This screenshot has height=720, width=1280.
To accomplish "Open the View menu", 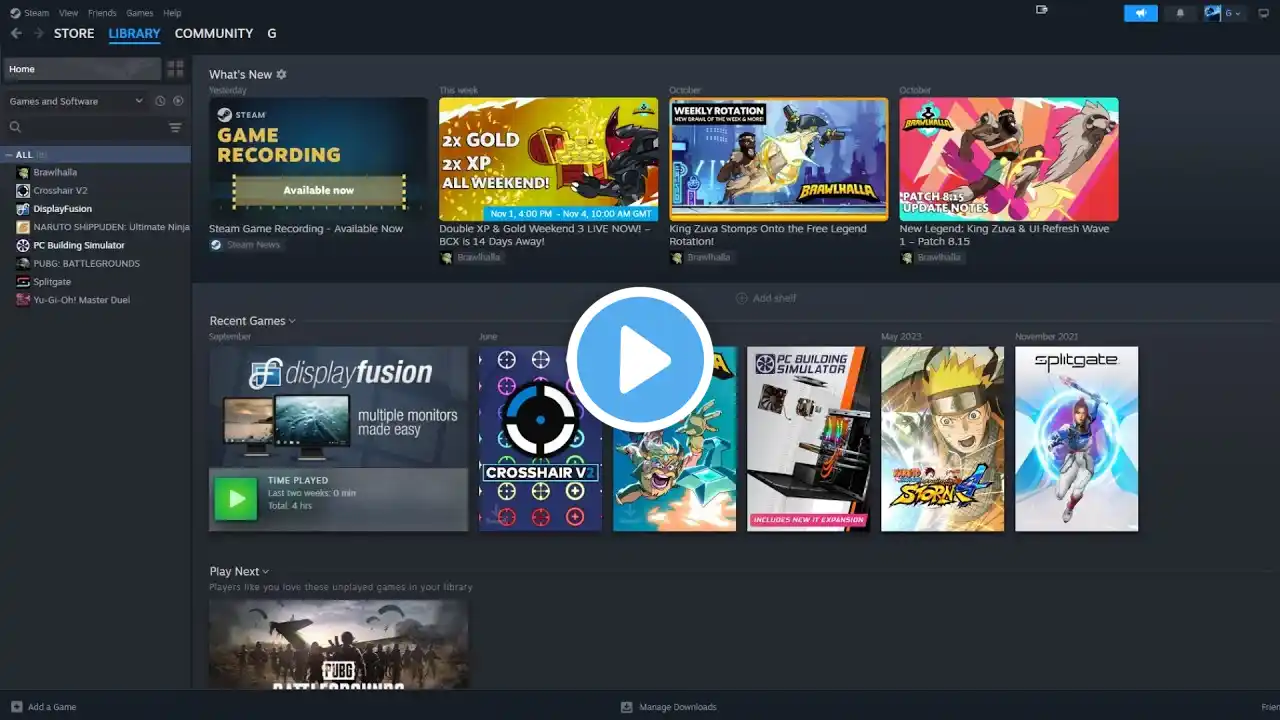I will tap(68, 13).
